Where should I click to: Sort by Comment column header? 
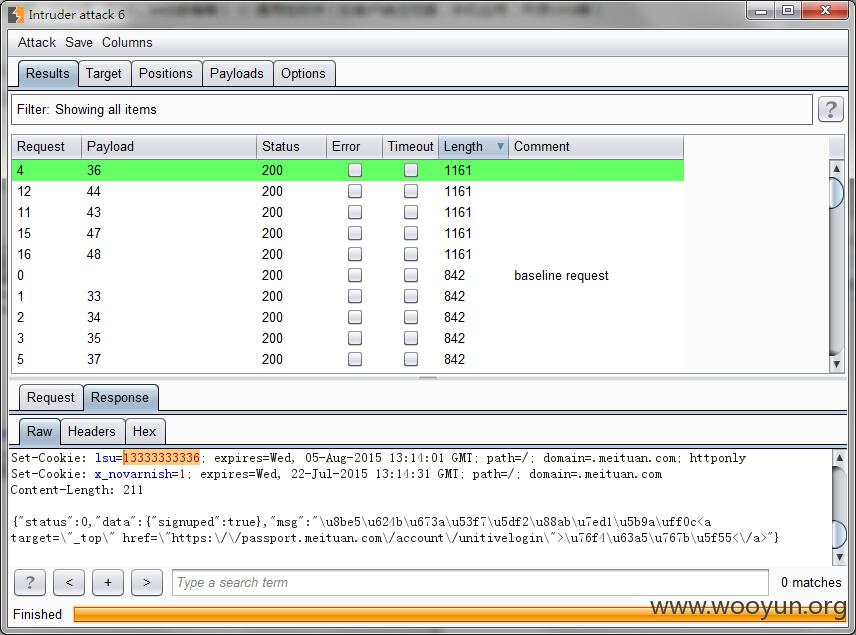pyautogui.click(x=596, y=146)
